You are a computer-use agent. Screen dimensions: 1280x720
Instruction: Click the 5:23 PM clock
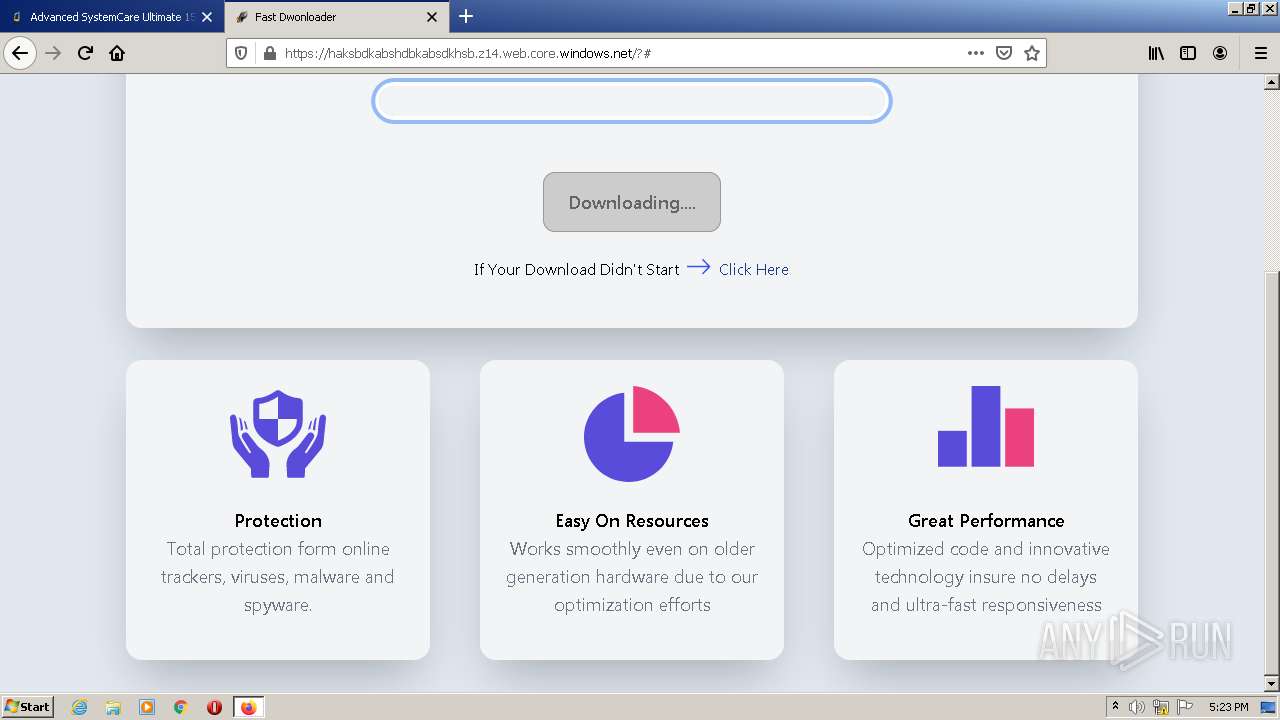1228,707
